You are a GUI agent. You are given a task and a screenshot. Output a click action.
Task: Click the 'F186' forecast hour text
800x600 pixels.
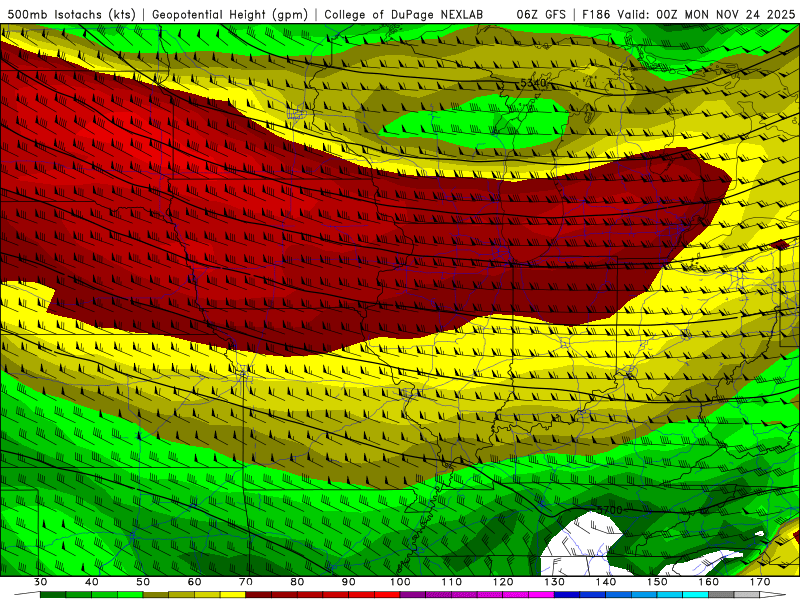coord(596,15)
